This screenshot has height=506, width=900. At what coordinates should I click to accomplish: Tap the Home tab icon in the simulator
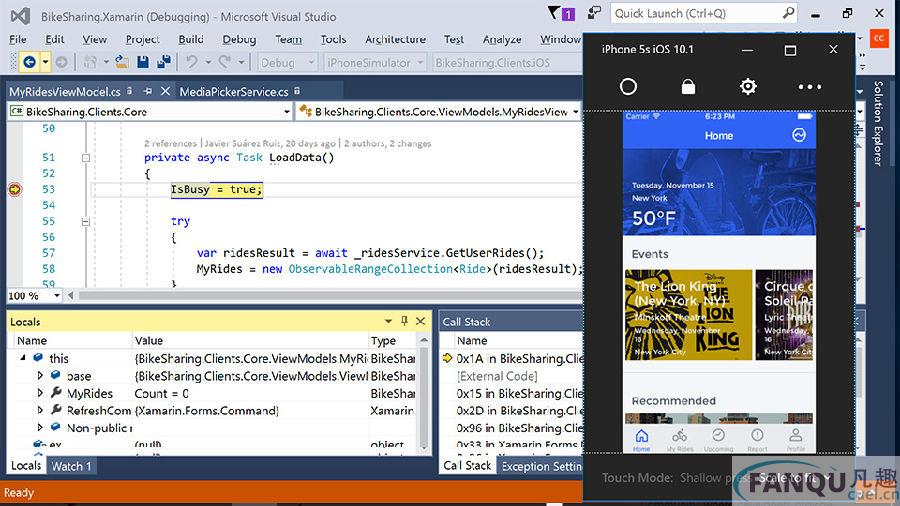642,439
